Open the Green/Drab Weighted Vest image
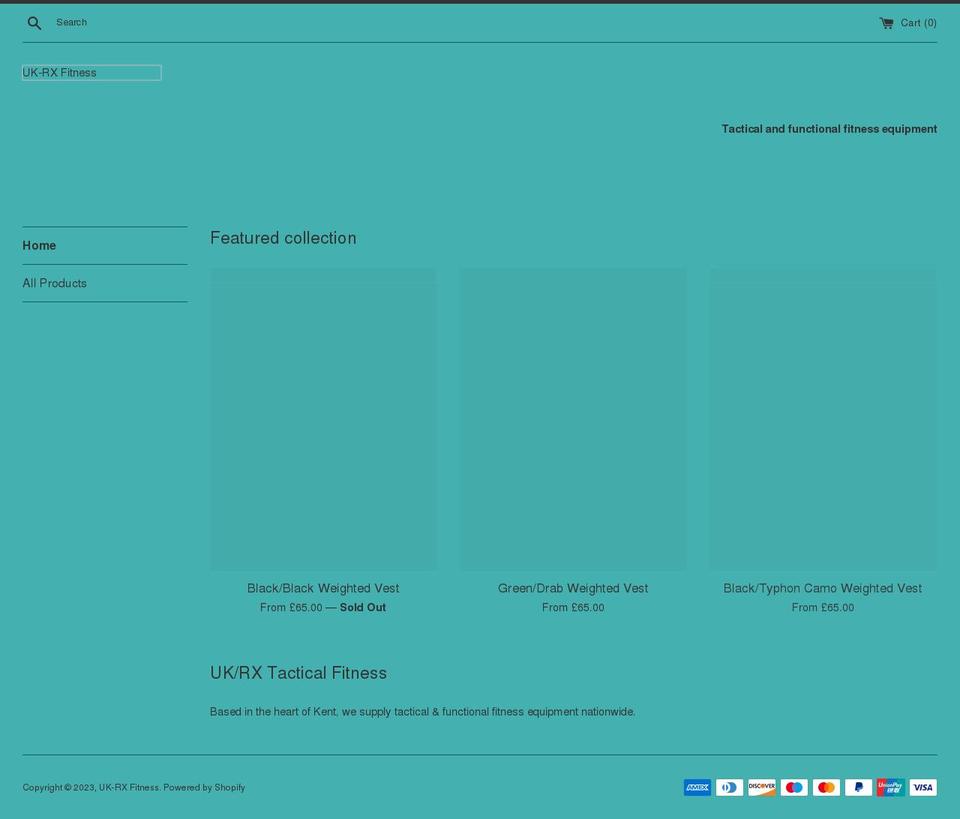Viewport: 960px width, 819px height. click(x=573, y=419)
